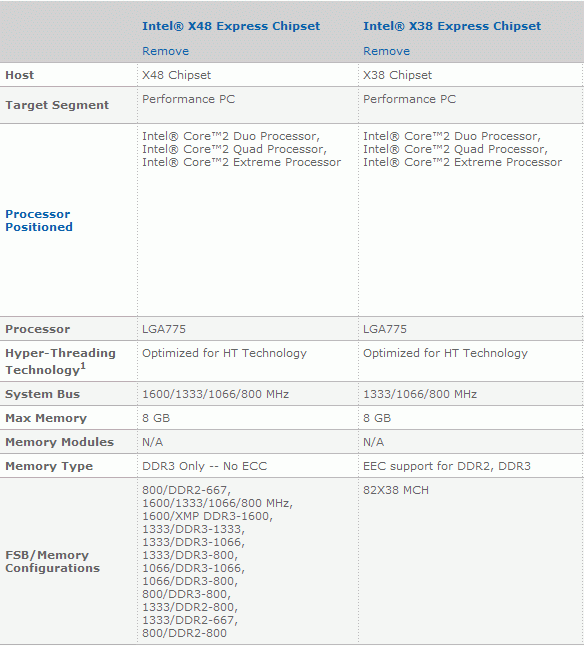The width and height of the screenshot is (584, 646).
Task: Open the Processor Positioned link
Action: (39, 220)
